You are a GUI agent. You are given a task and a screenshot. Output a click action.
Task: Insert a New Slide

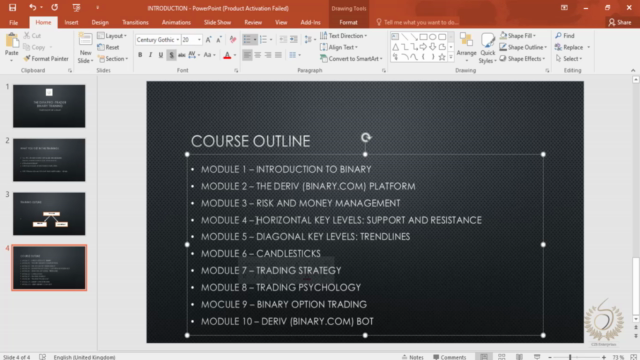(x=85, y=48)
